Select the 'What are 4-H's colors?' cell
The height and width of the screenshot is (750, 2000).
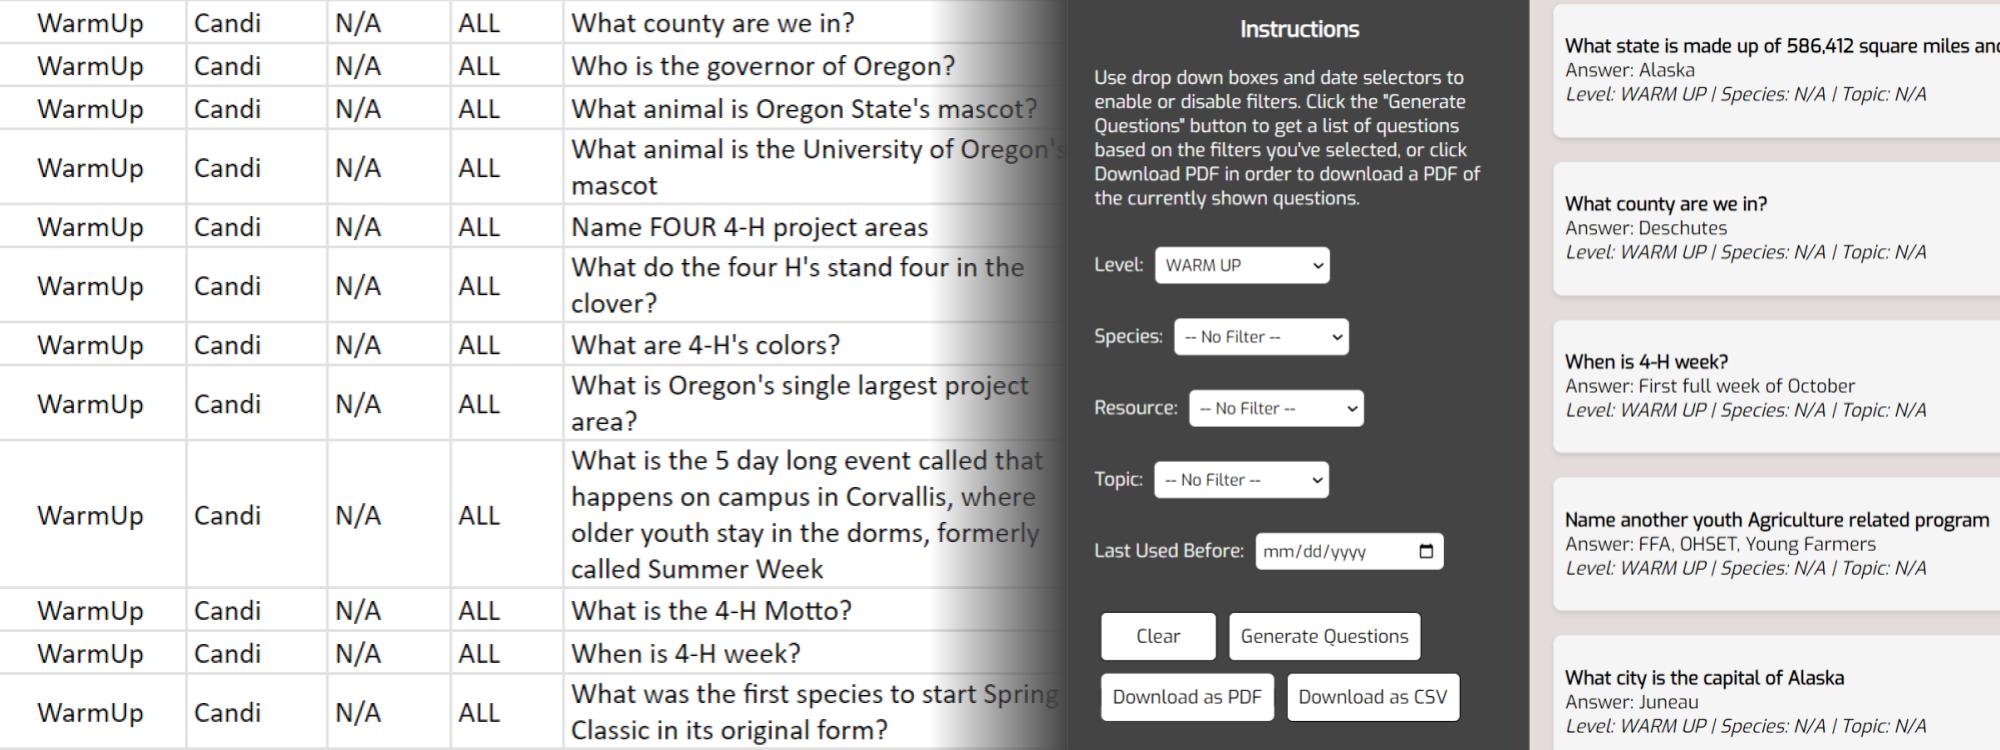point(705,345)
